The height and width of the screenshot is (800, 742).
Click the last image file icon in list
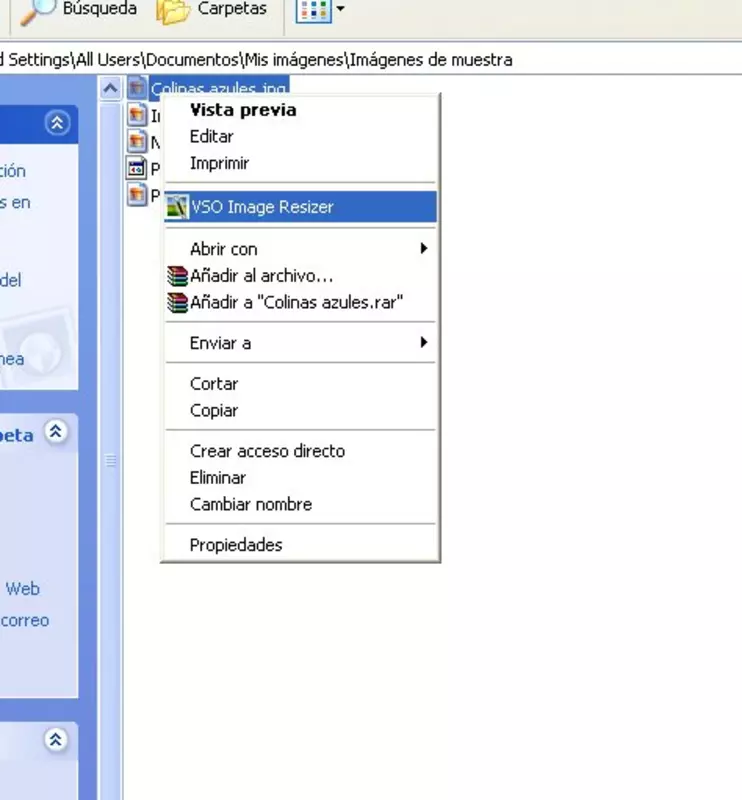[x=137, y=194]
